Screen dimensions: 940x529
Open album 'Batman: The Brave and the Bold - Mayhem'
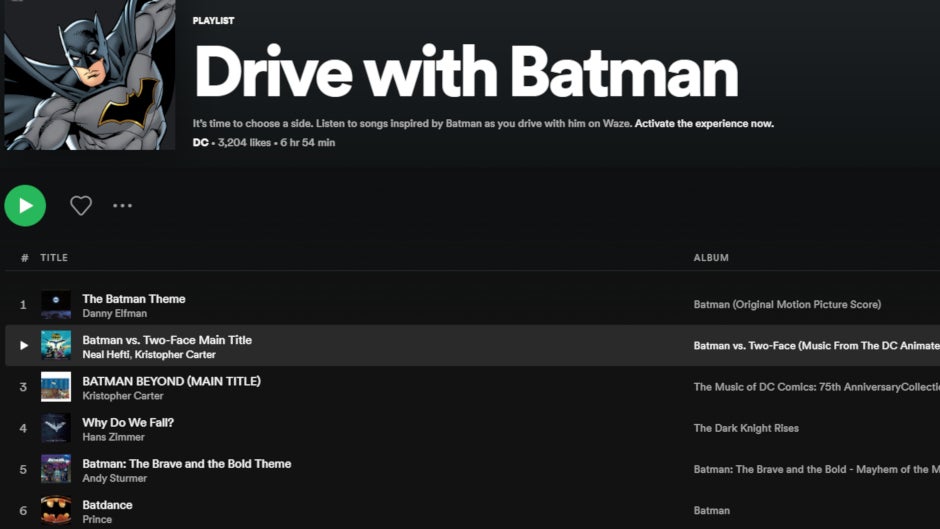tap(817, 470)
